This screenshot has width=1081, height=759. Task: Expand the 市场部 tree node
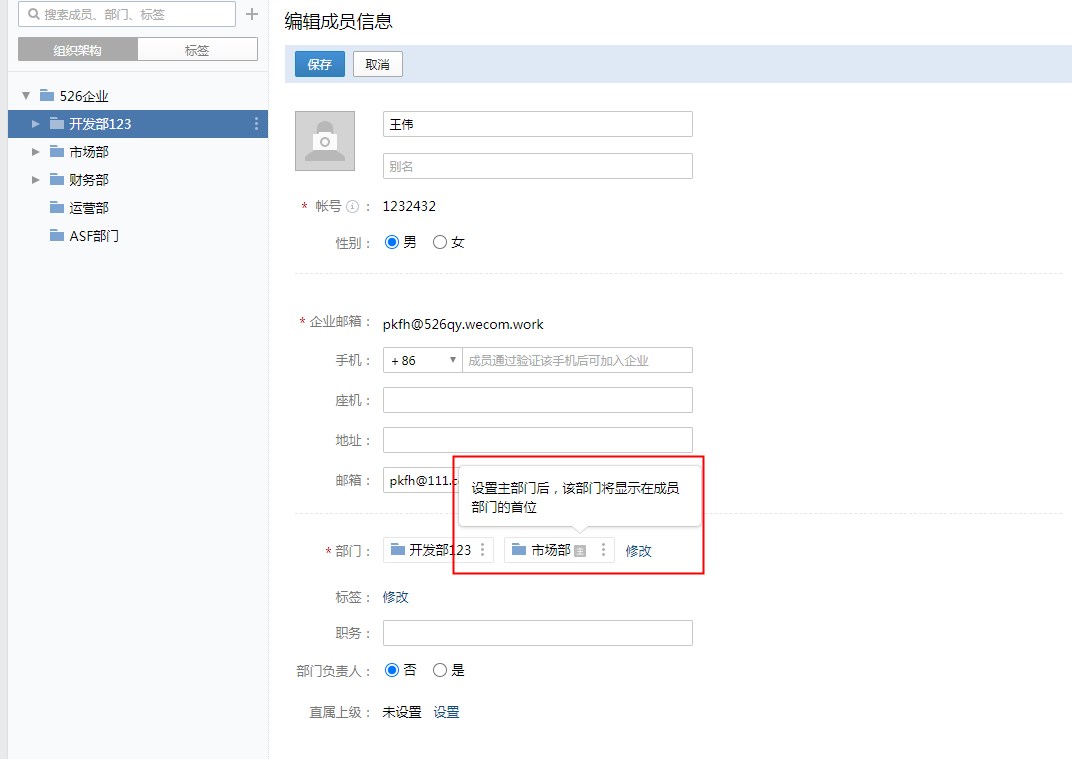pos(36,152)
